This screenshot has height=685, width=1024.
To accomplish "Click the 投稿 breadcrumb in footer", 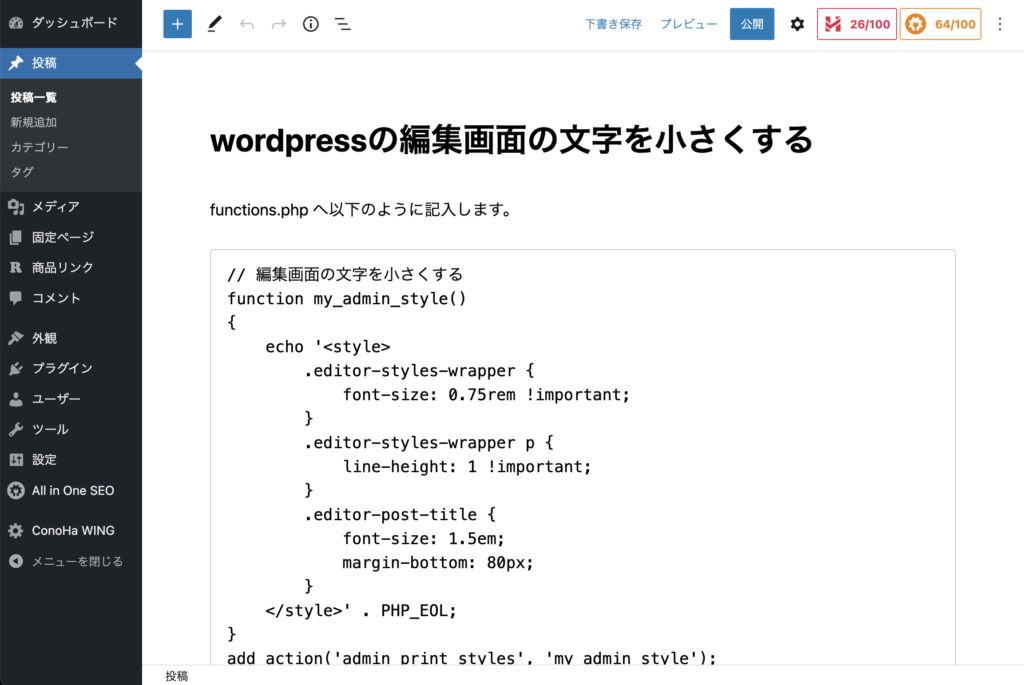I will pyautogui.click(x=176, y=676).
